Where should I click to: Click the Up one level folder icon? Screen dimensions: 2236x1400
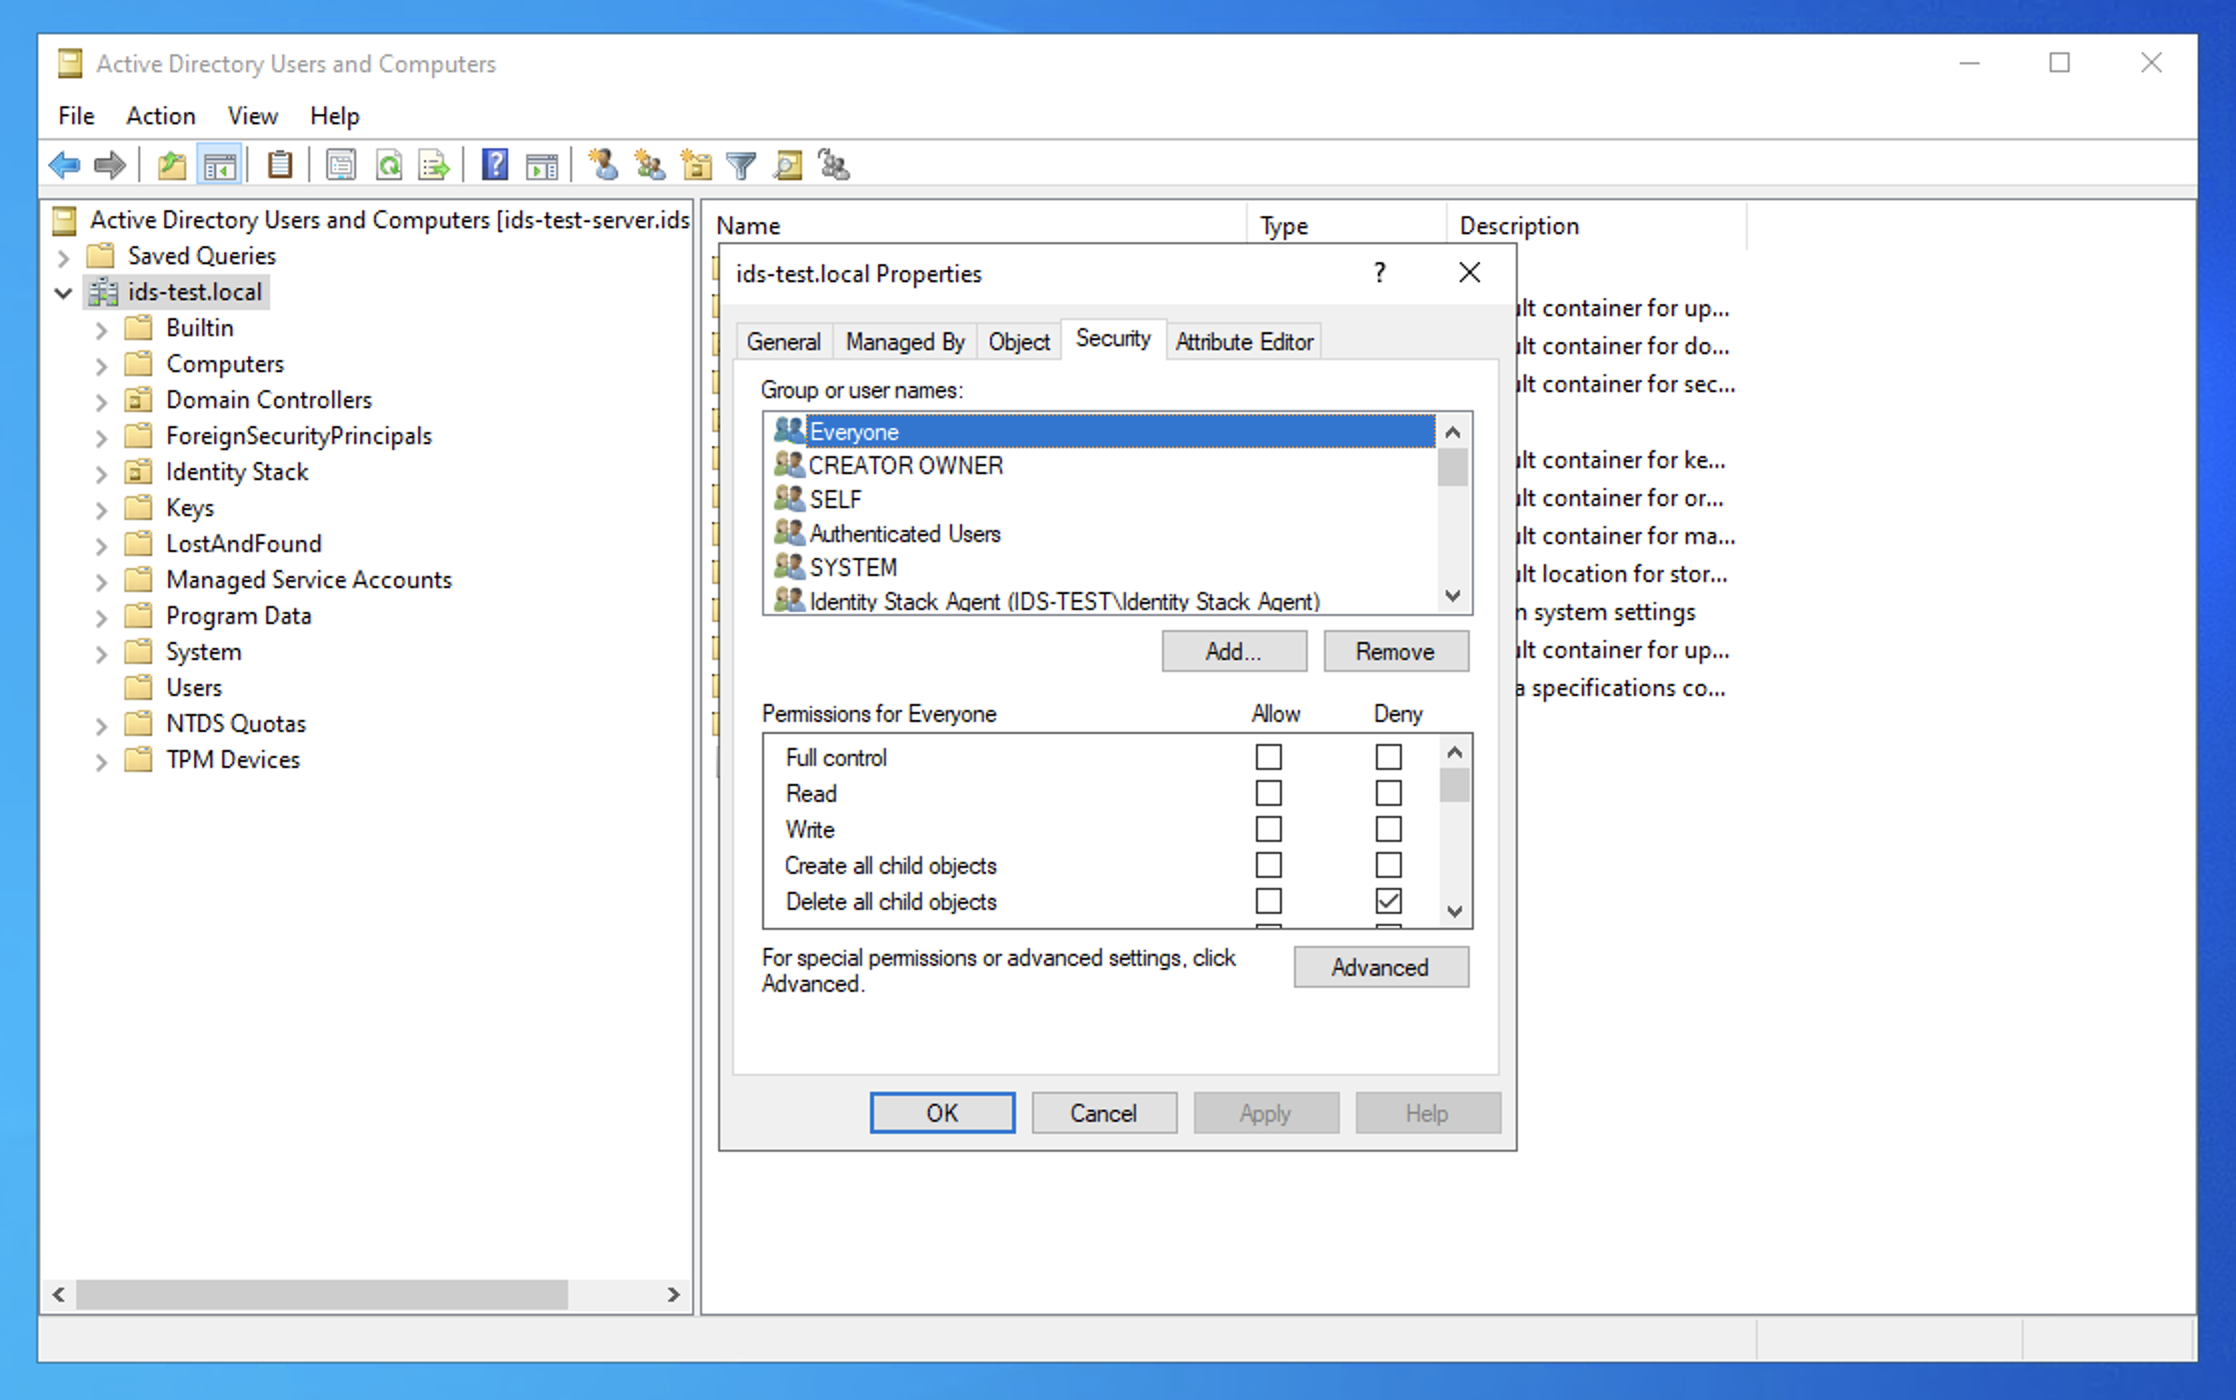[172, 165]
